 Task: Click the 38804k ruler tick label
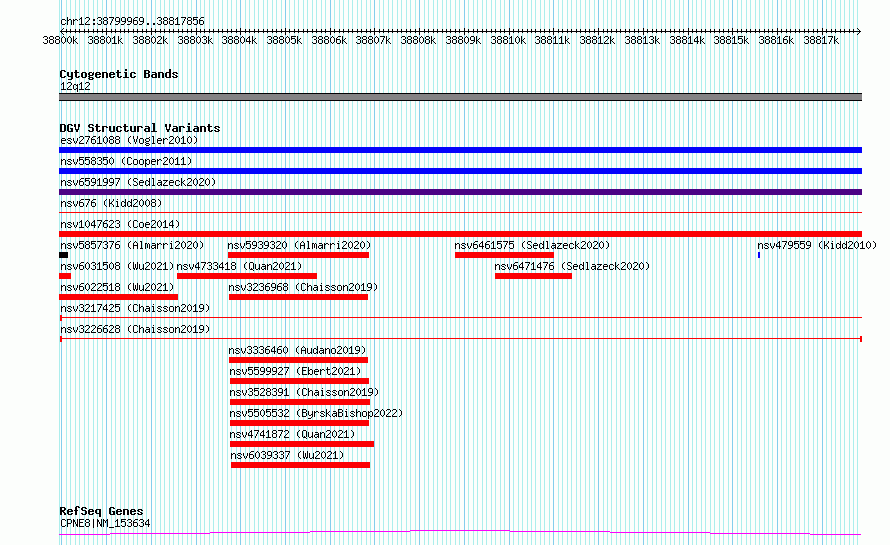(x=239, y=40)
